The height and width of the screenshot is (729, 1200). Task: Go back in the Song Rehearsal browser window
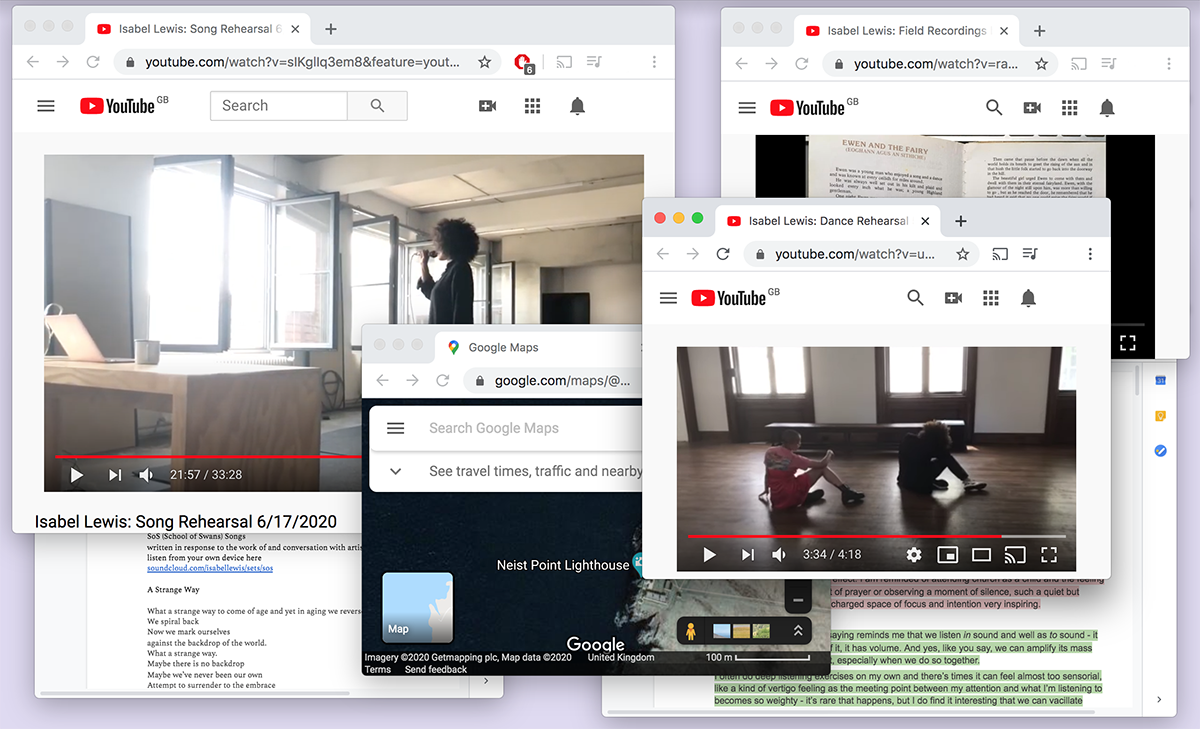(x=33, y=62)
